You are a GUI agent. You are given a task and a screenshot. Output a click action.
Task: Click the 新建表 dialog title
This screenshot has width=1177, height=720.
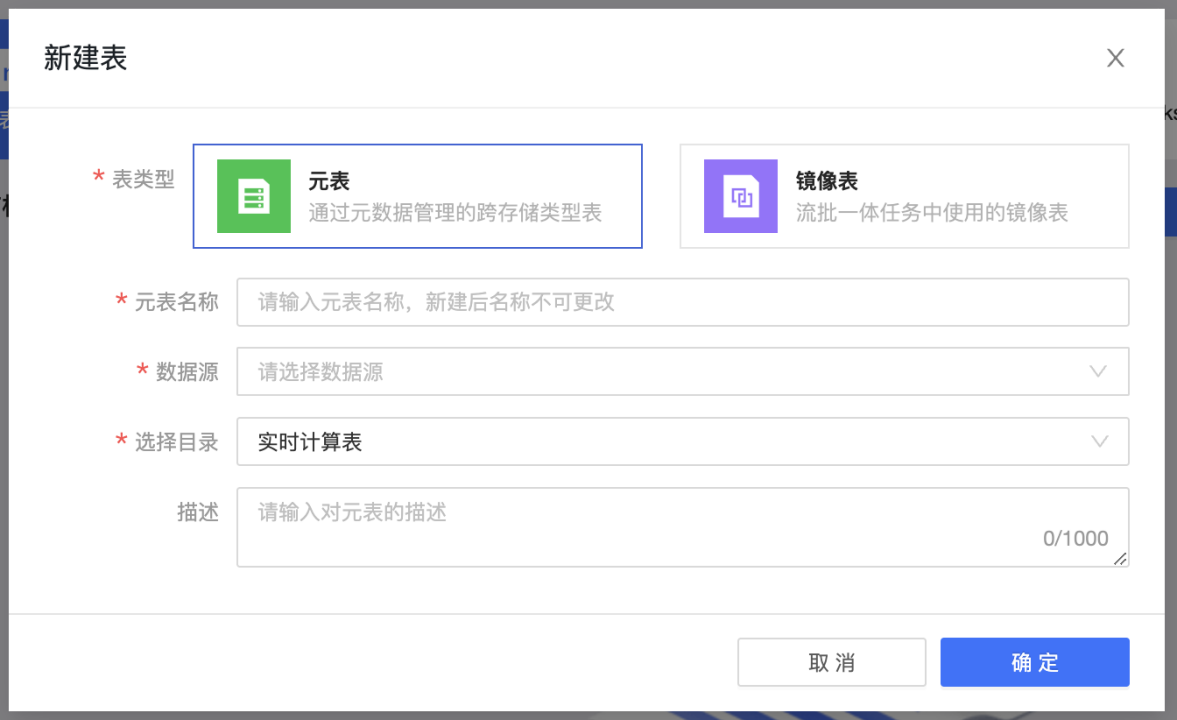(85, 58)
